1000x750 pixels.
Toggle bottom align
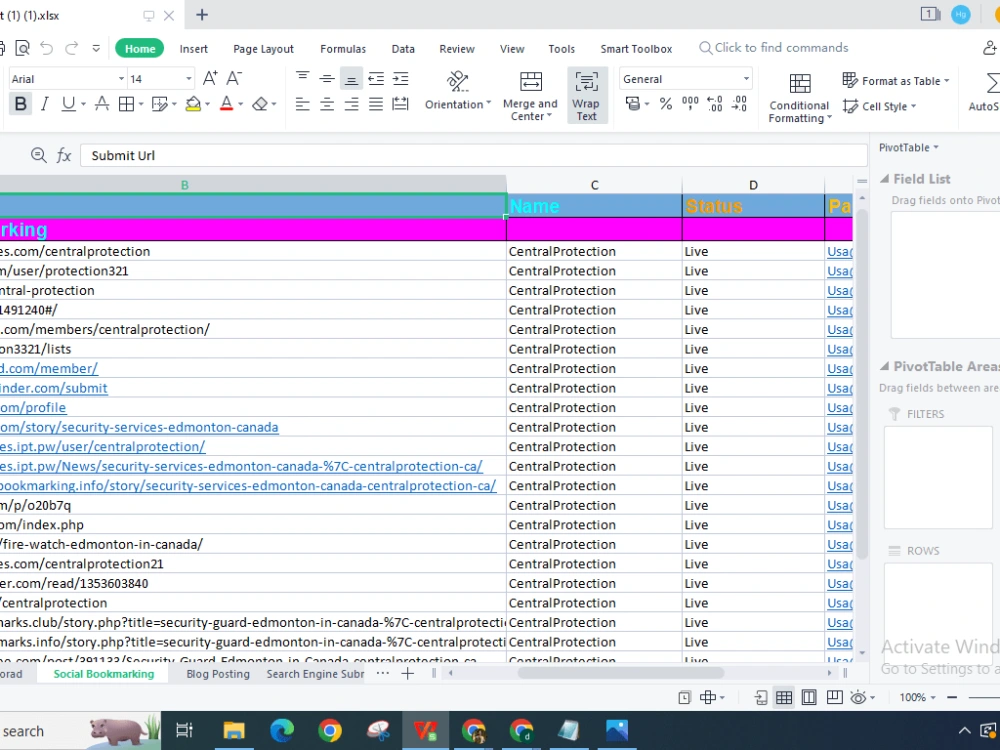coord(351,78)
